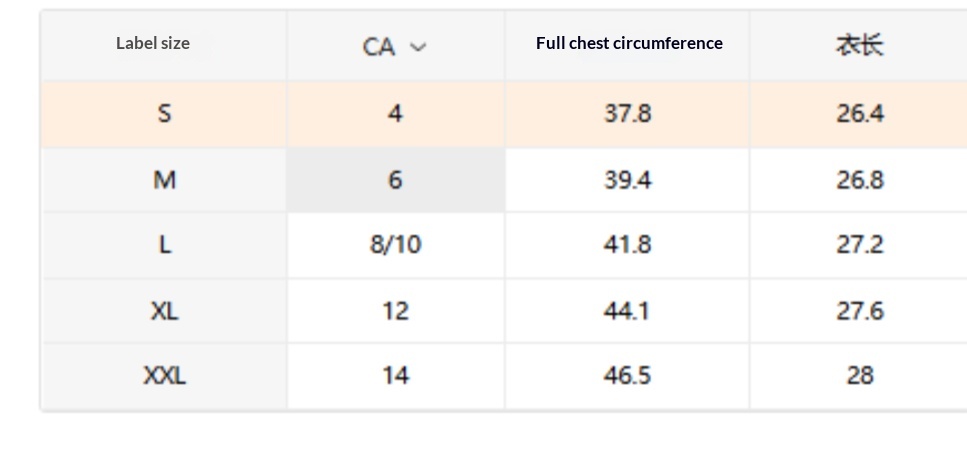Click the CA size 14 cell
967x459 pixels.
click(x=395, y=376)
